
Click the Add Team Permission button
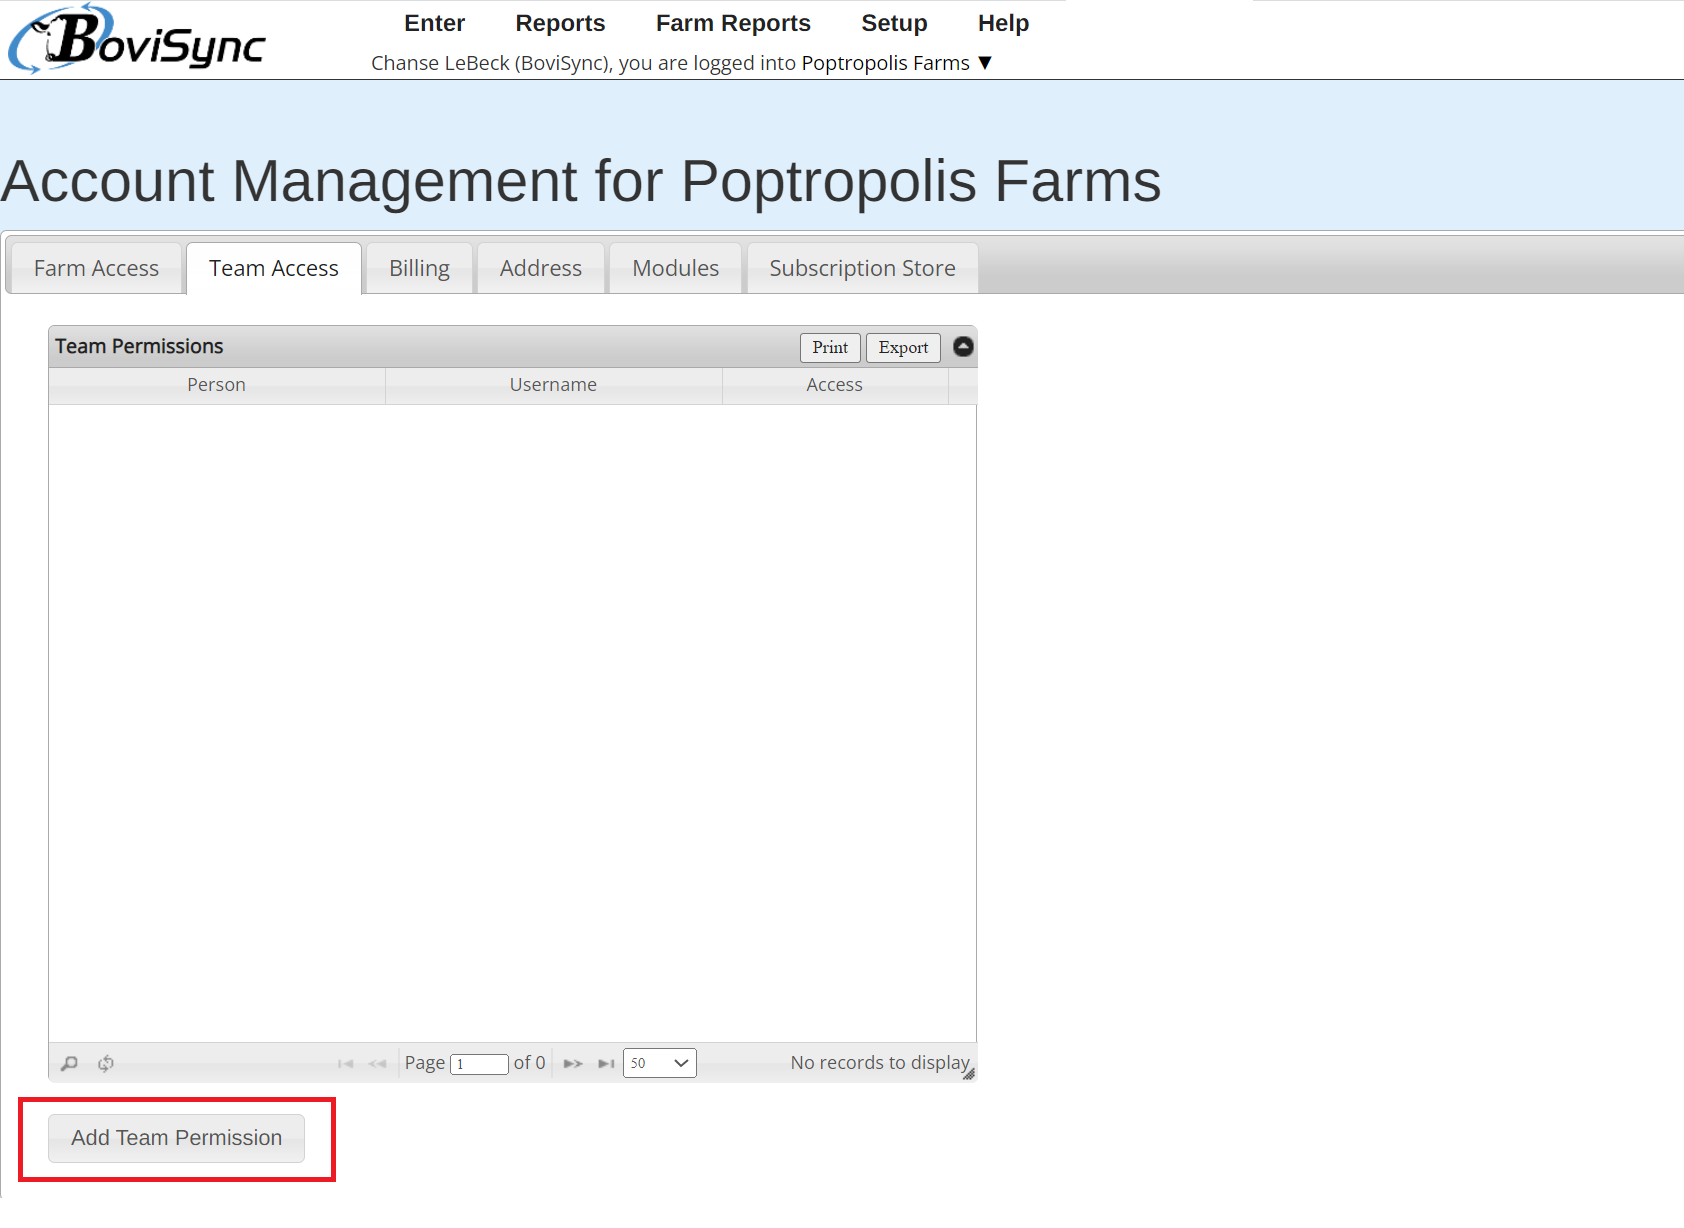(177, 1138)
